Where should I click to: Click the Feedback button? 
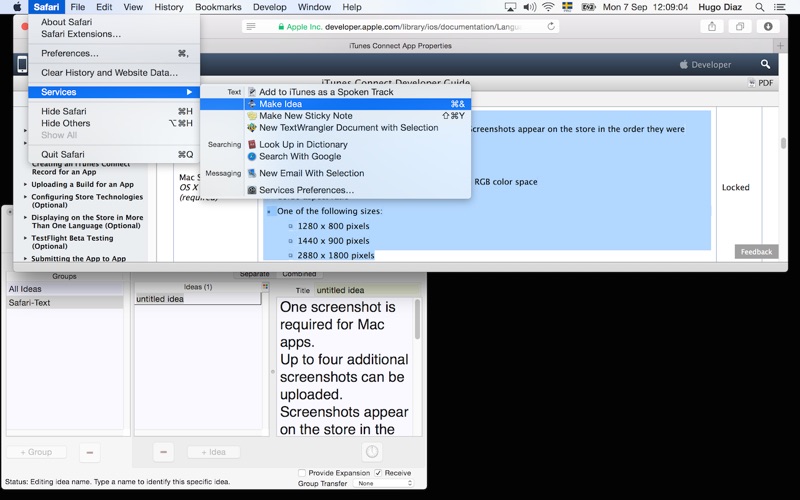756,252
